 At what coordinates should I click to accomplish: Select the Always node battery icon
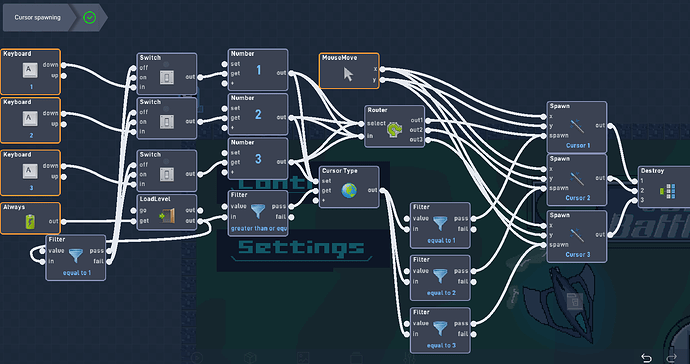(30, 221)
